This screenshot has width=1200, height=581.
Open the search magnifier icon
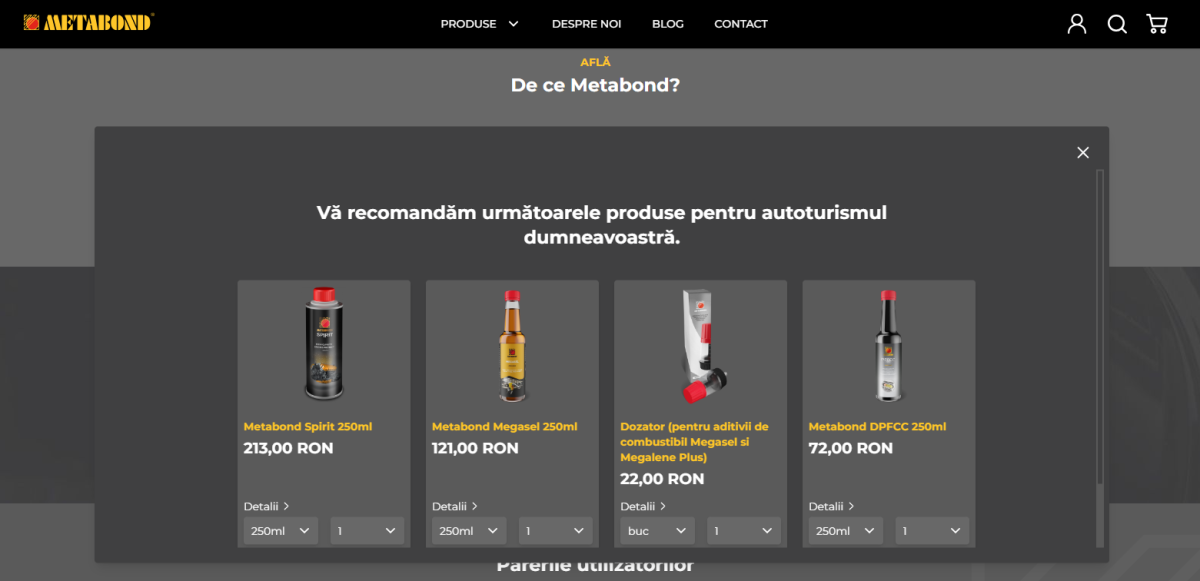[x=1117, y=24]
